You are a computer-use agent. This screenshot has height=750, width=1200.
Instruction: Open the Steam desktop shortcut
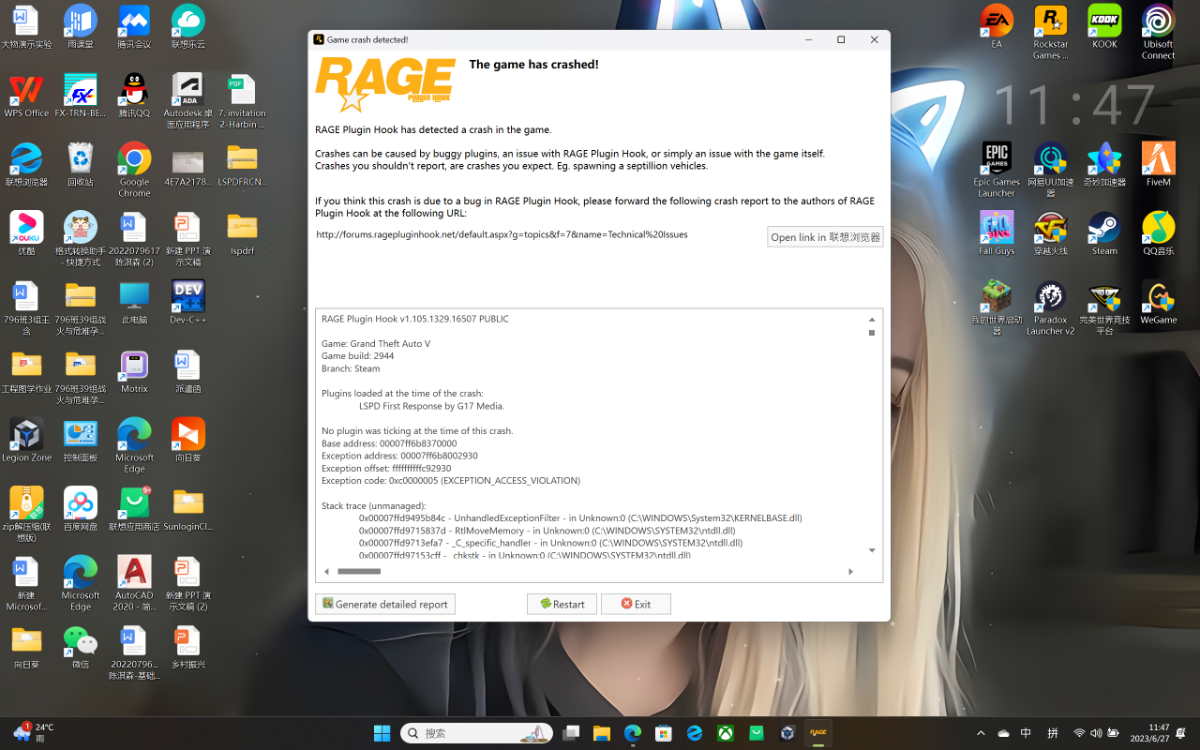coord(1104,233)
